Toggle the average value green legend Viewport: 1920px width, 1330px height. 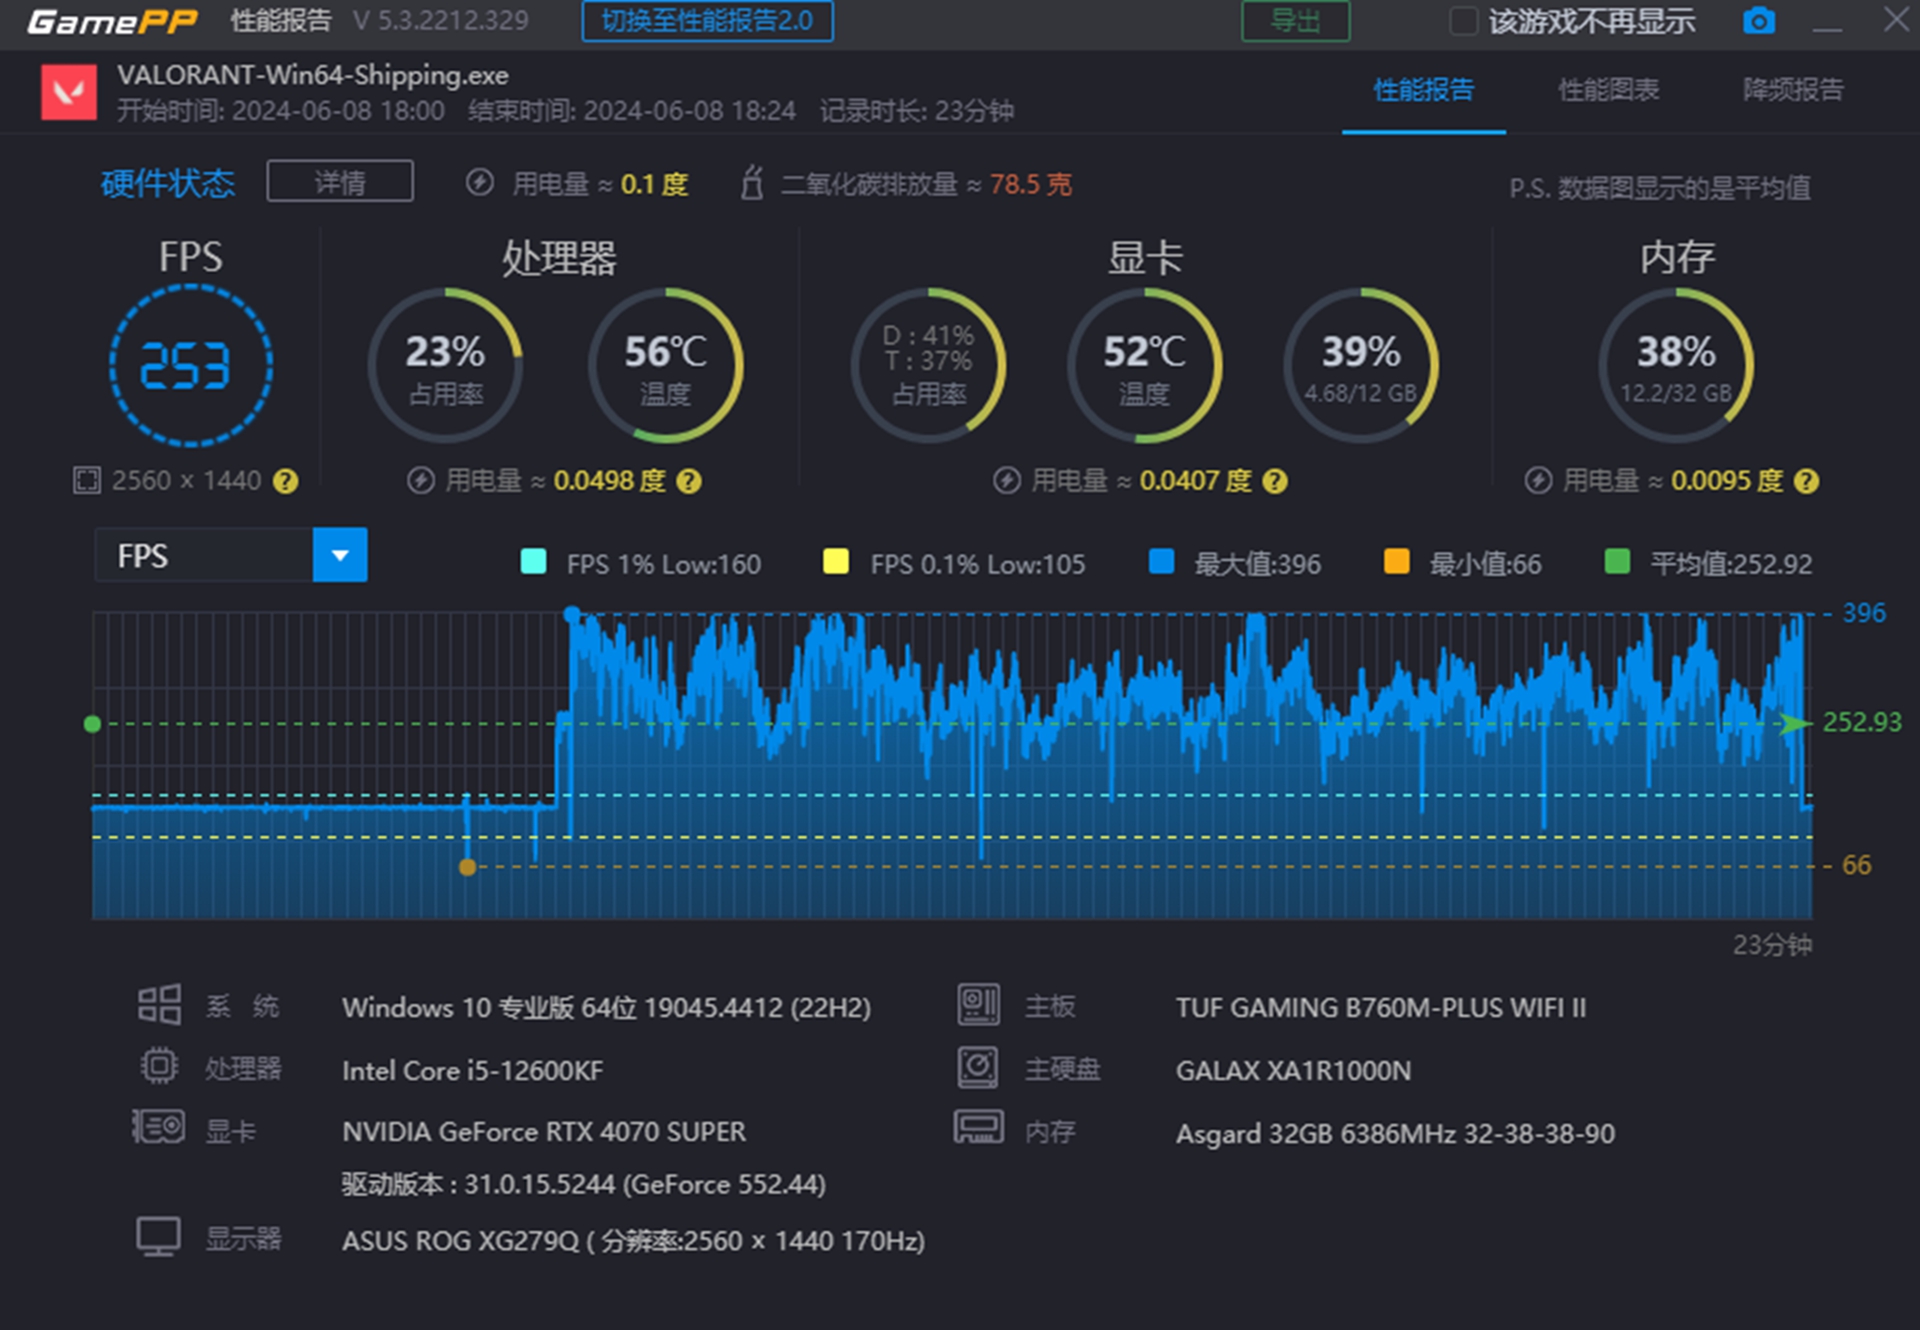tap(1617, 562)
